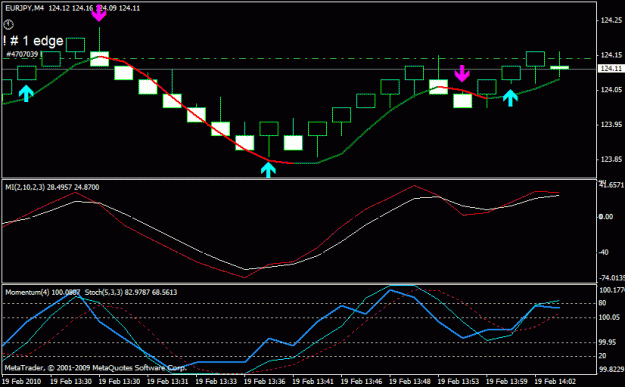Click the 124.25 price scale label
The width and height of the screenshot is (625, 387).
coord(611,20)
